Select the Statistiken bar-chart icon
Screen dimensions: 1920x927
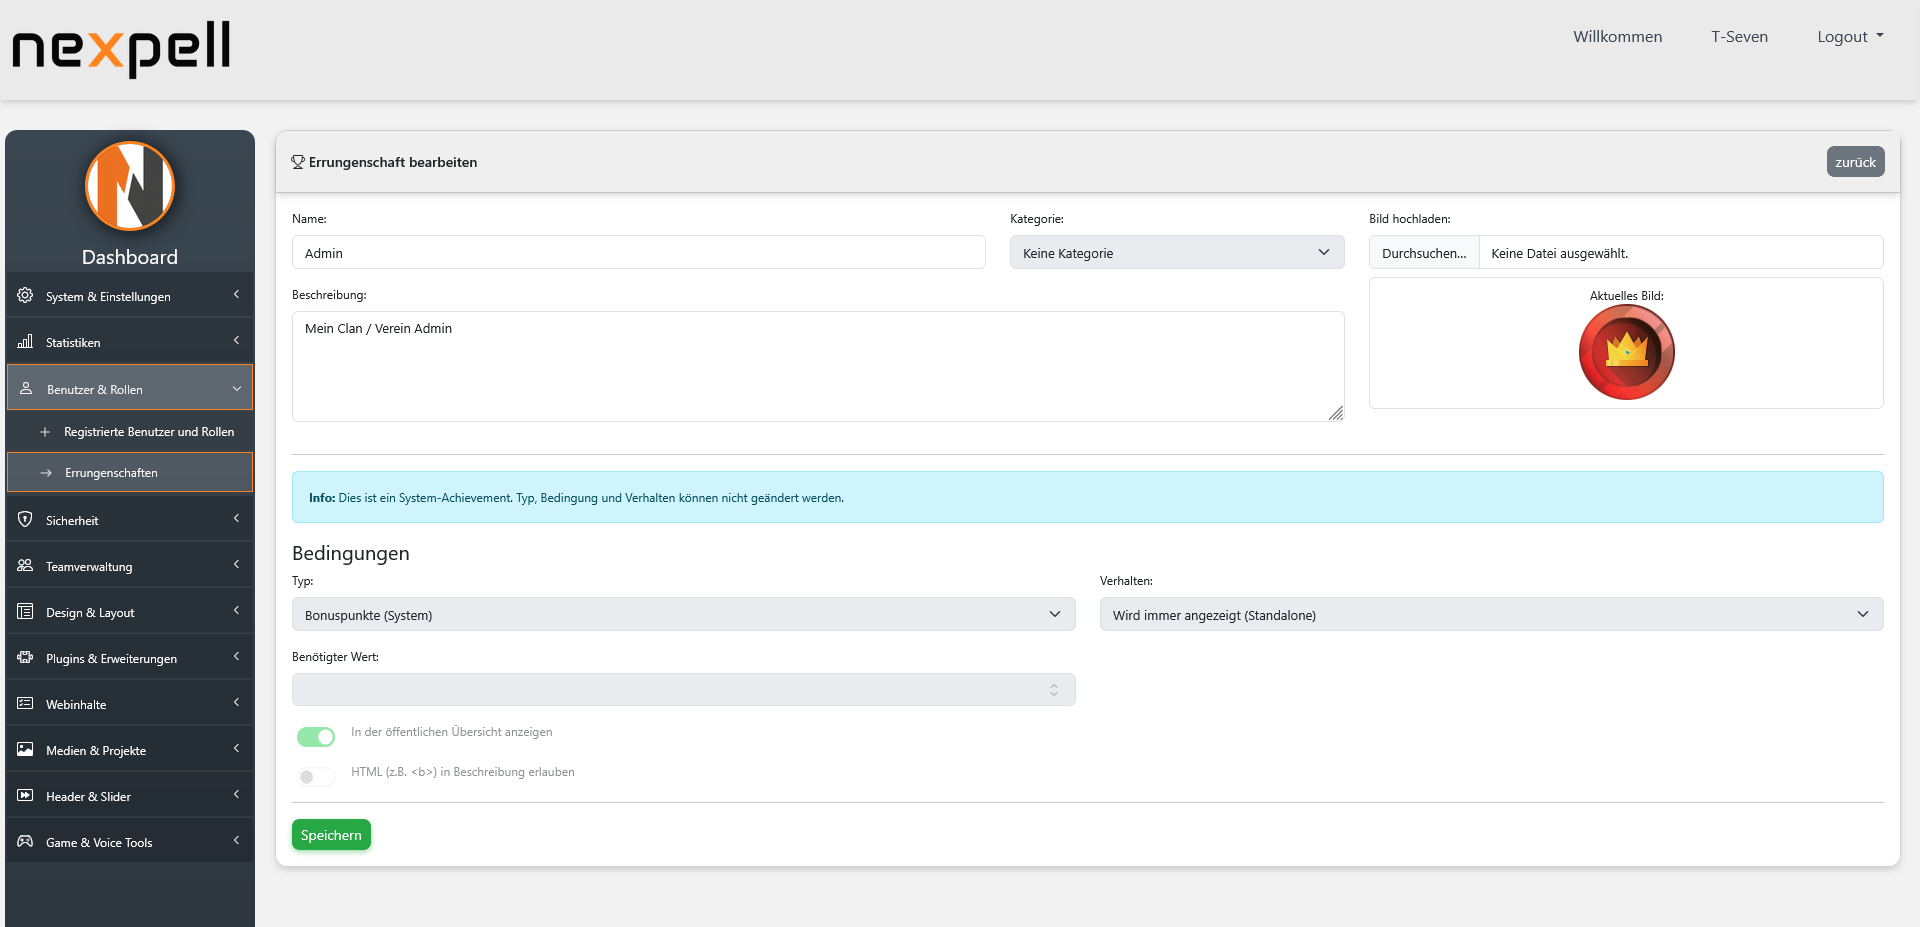tap(24, 341)
